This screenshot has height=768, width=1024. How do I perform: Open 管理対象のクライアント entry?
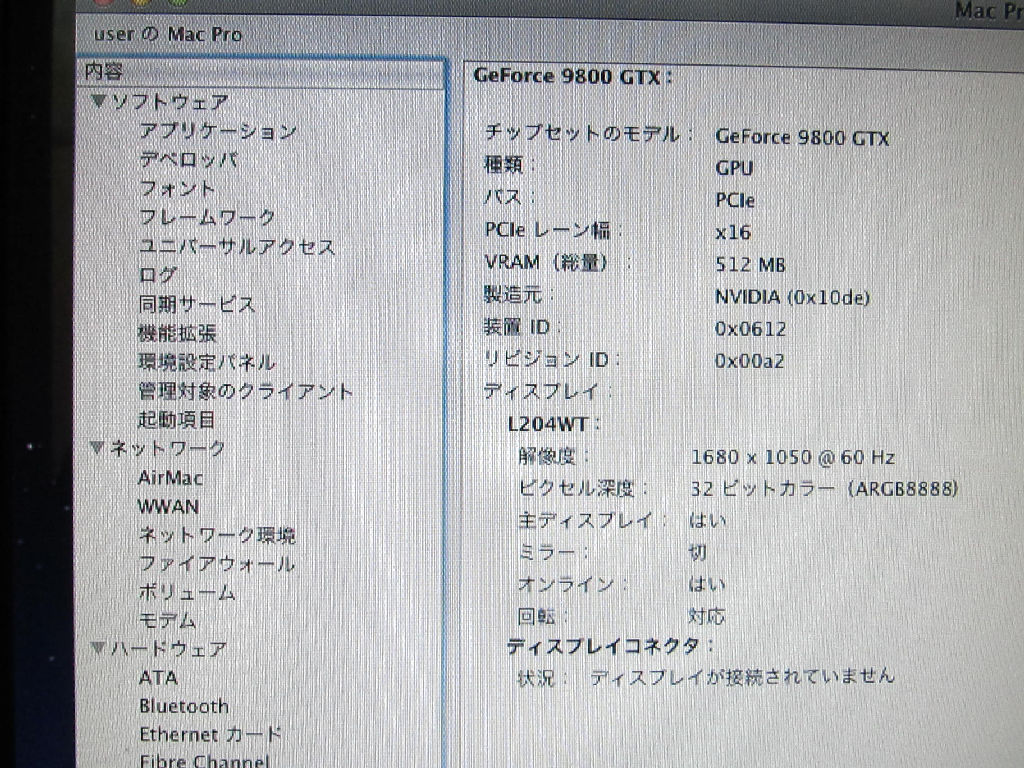pyautogui.click(x=245, y=391)
